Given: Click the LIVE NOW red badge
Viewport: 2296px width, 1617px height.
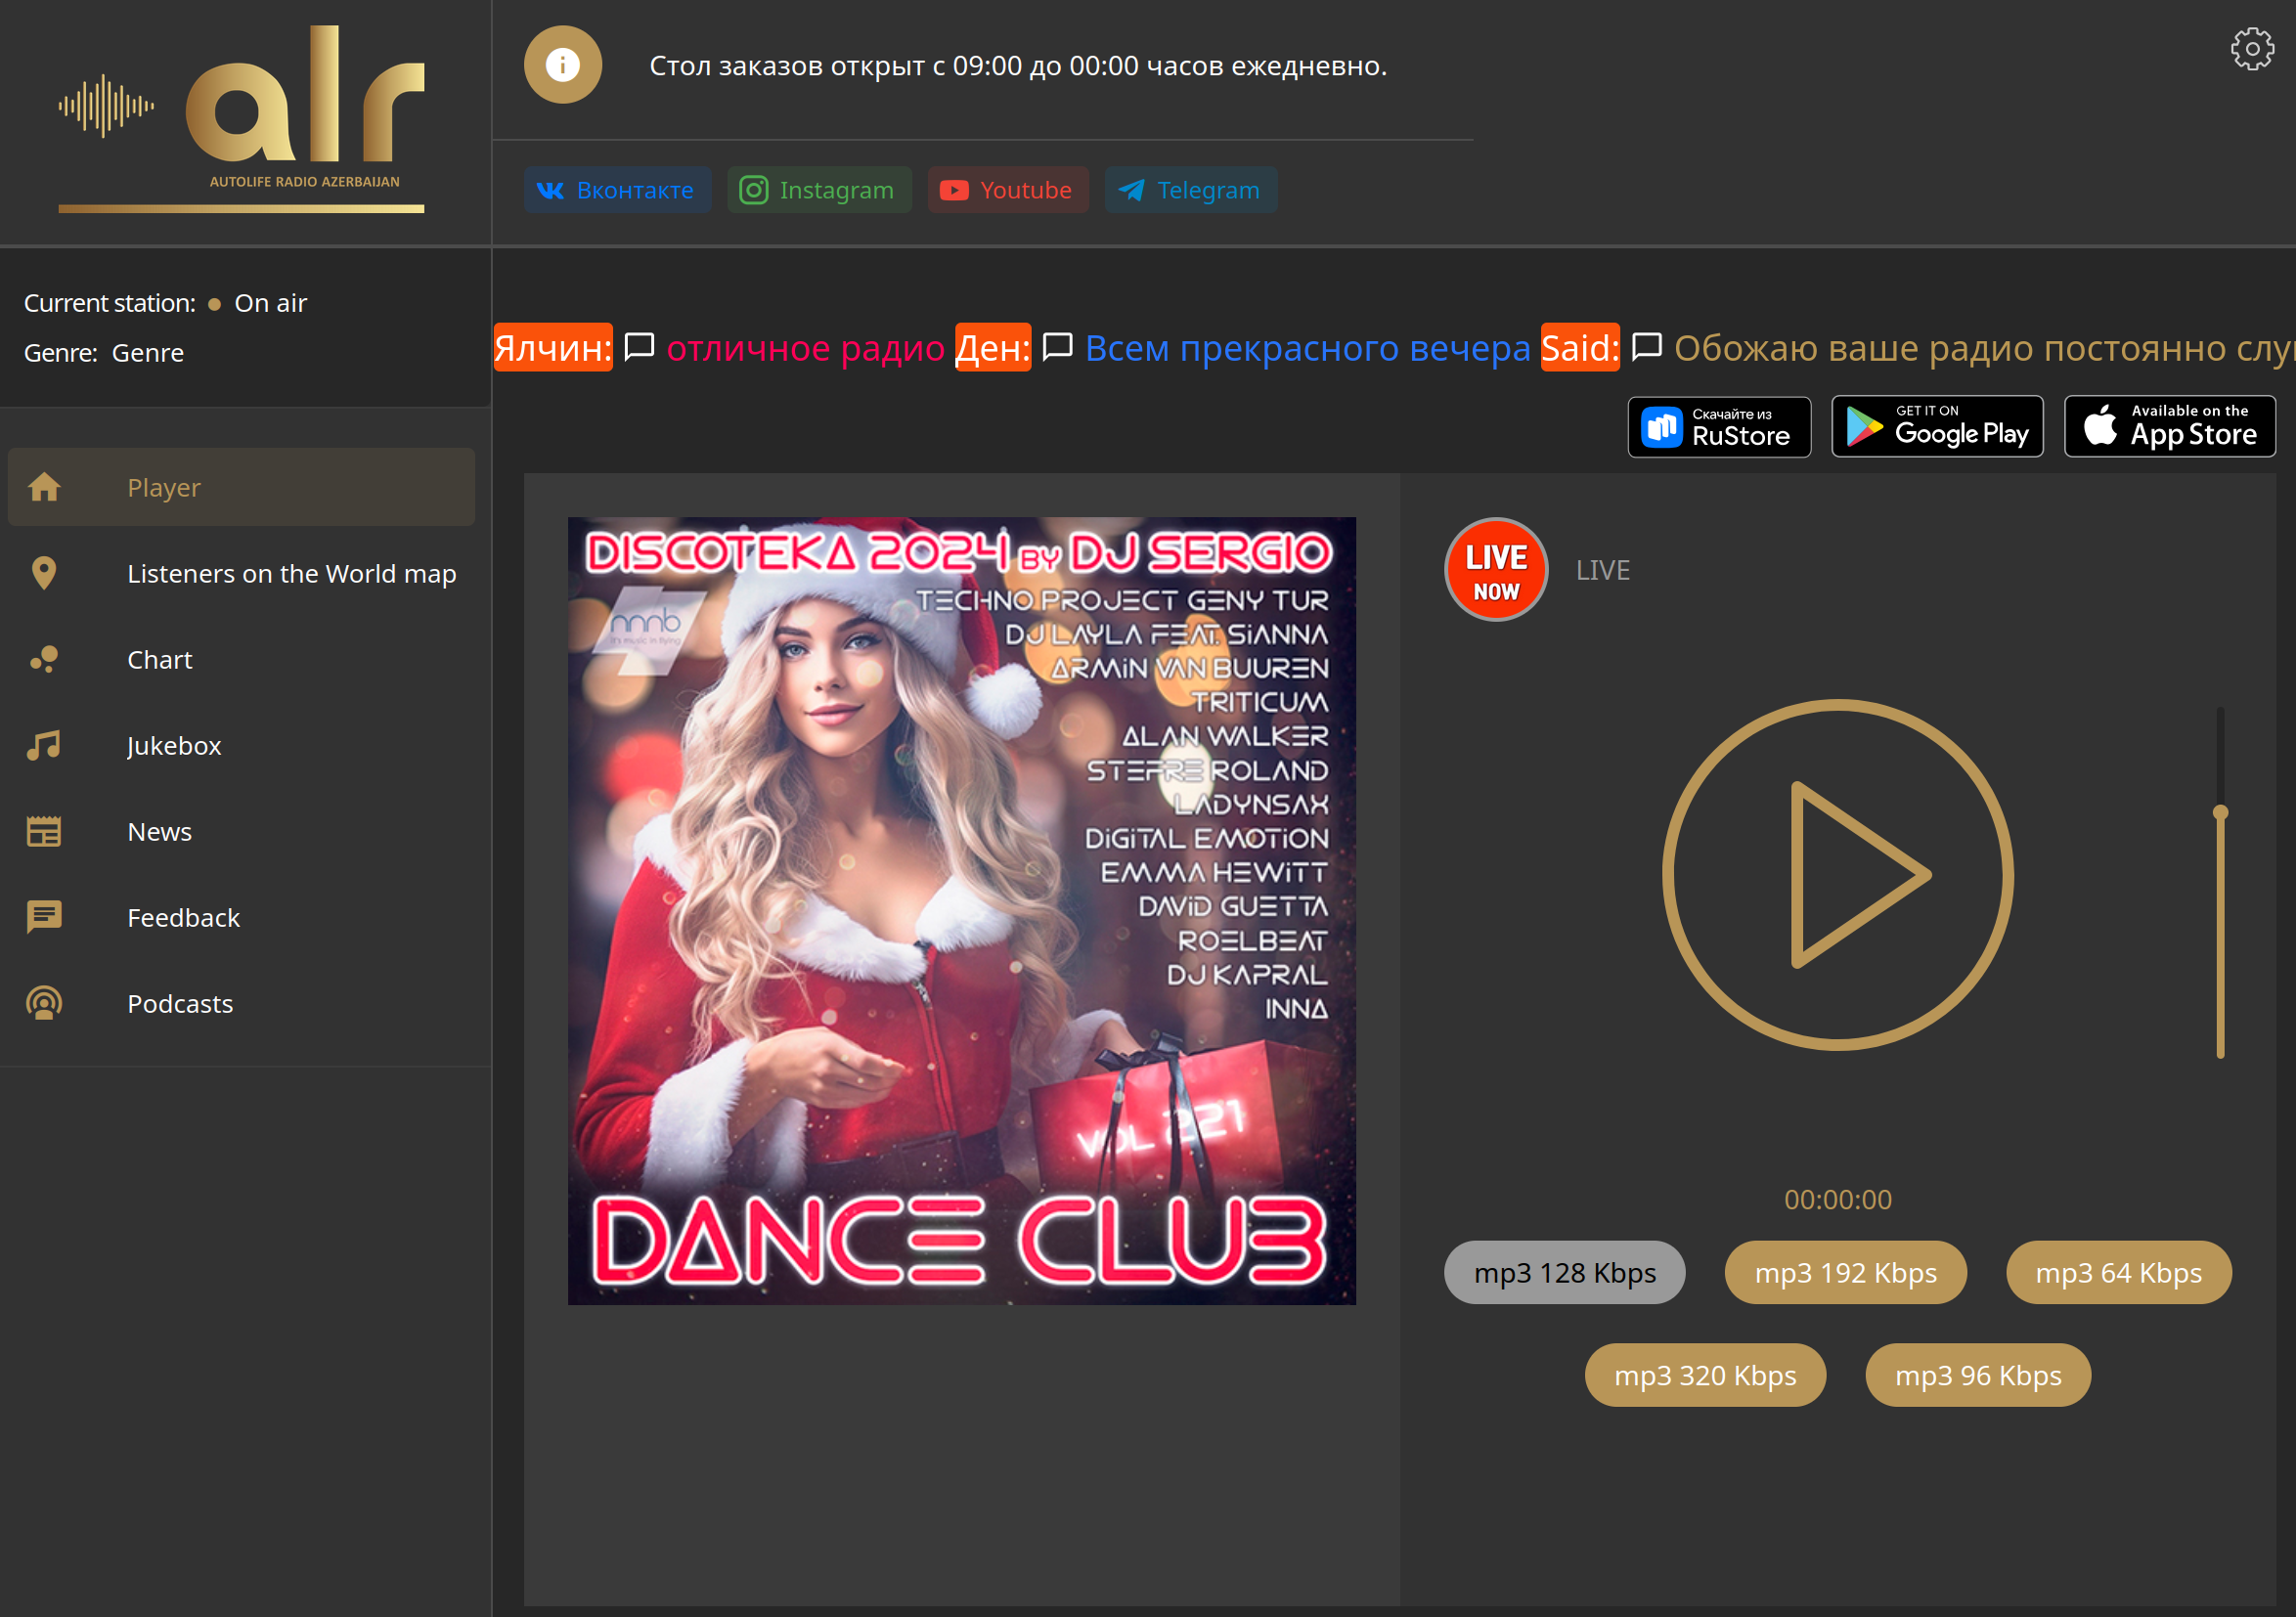Looking at the screenshot, I should coord(1495,570).
